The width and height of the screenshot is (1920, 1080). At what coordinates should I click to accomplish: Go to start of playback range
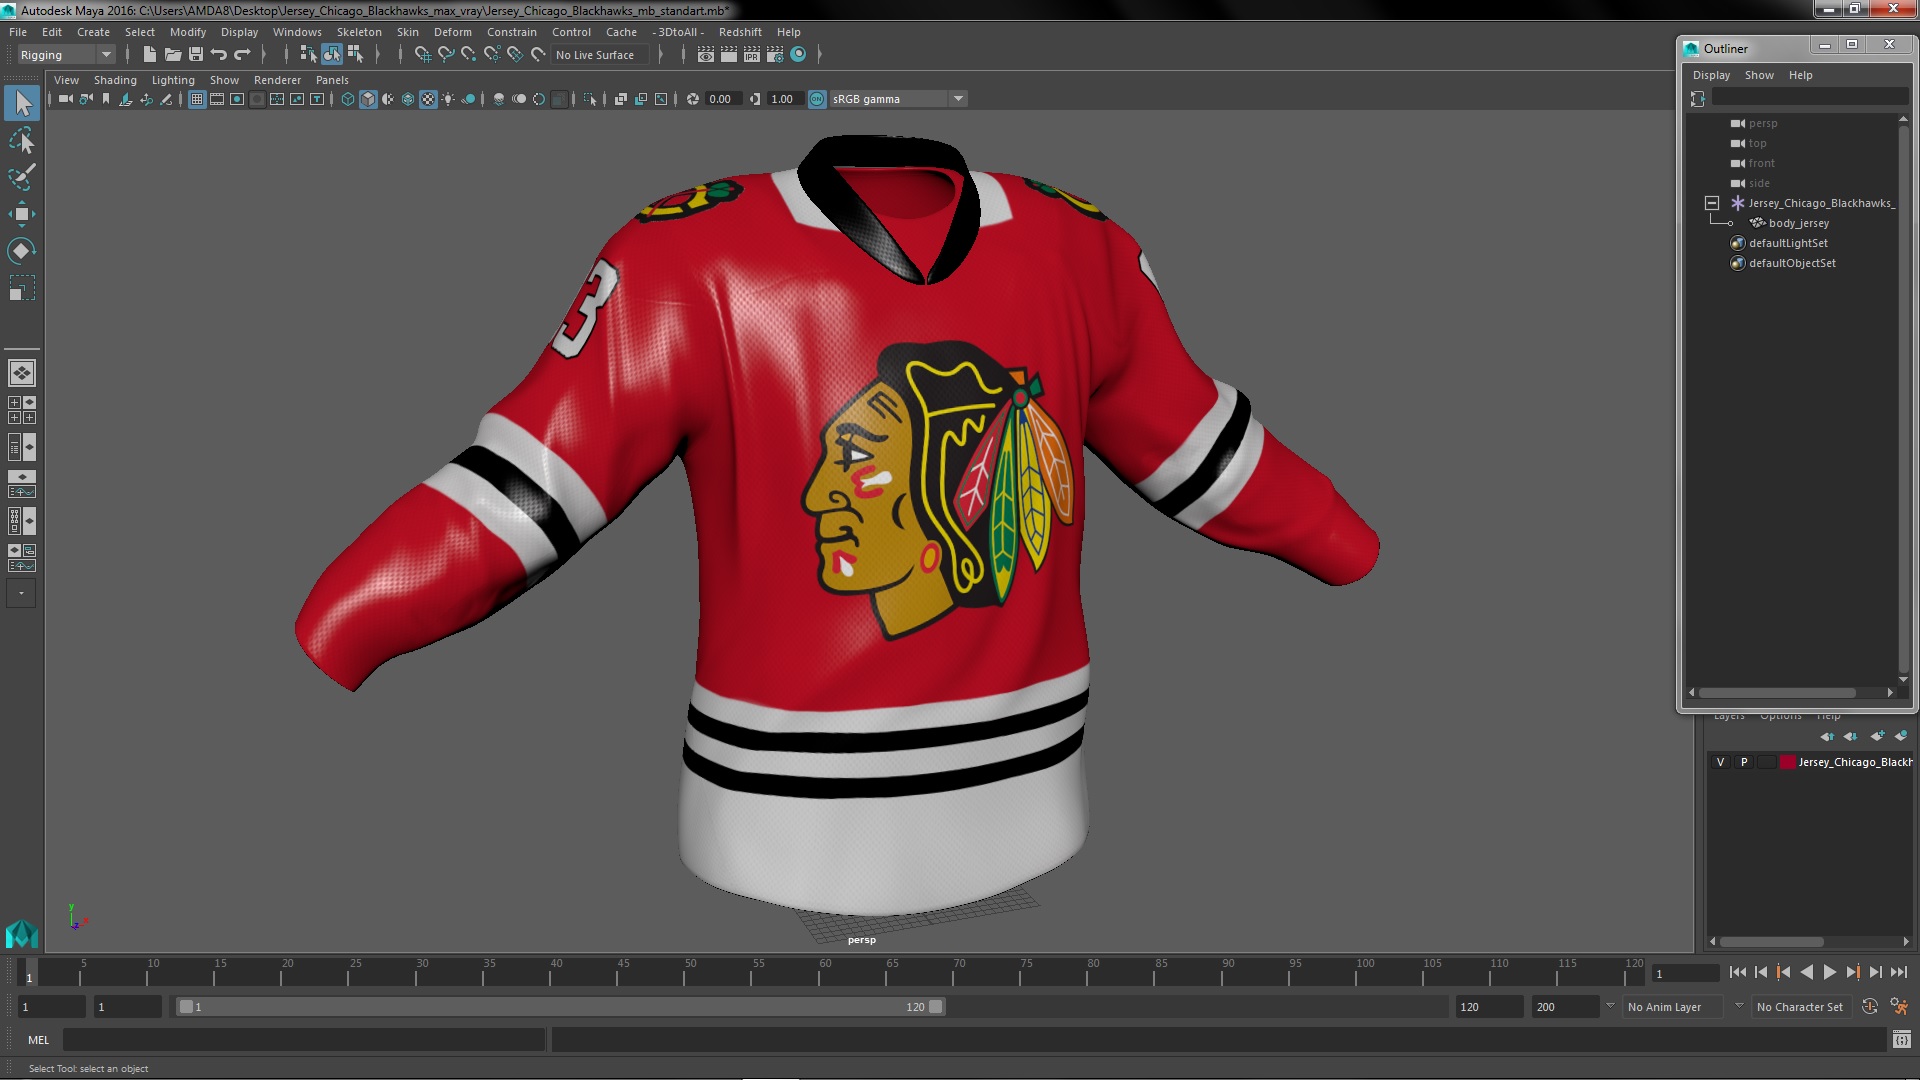[1737, 972]
